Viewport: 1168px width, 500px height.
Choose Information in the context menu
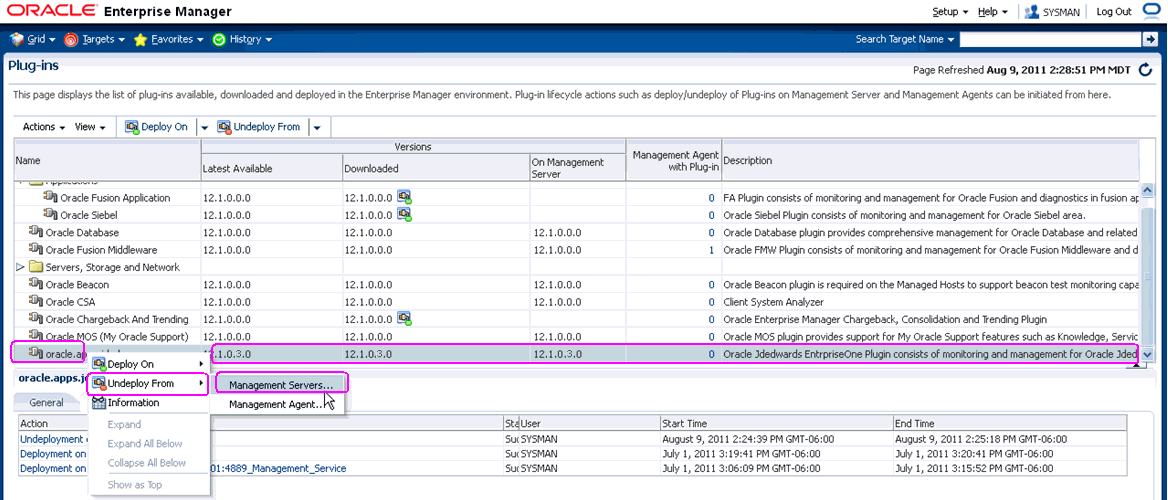coord(133,403)
